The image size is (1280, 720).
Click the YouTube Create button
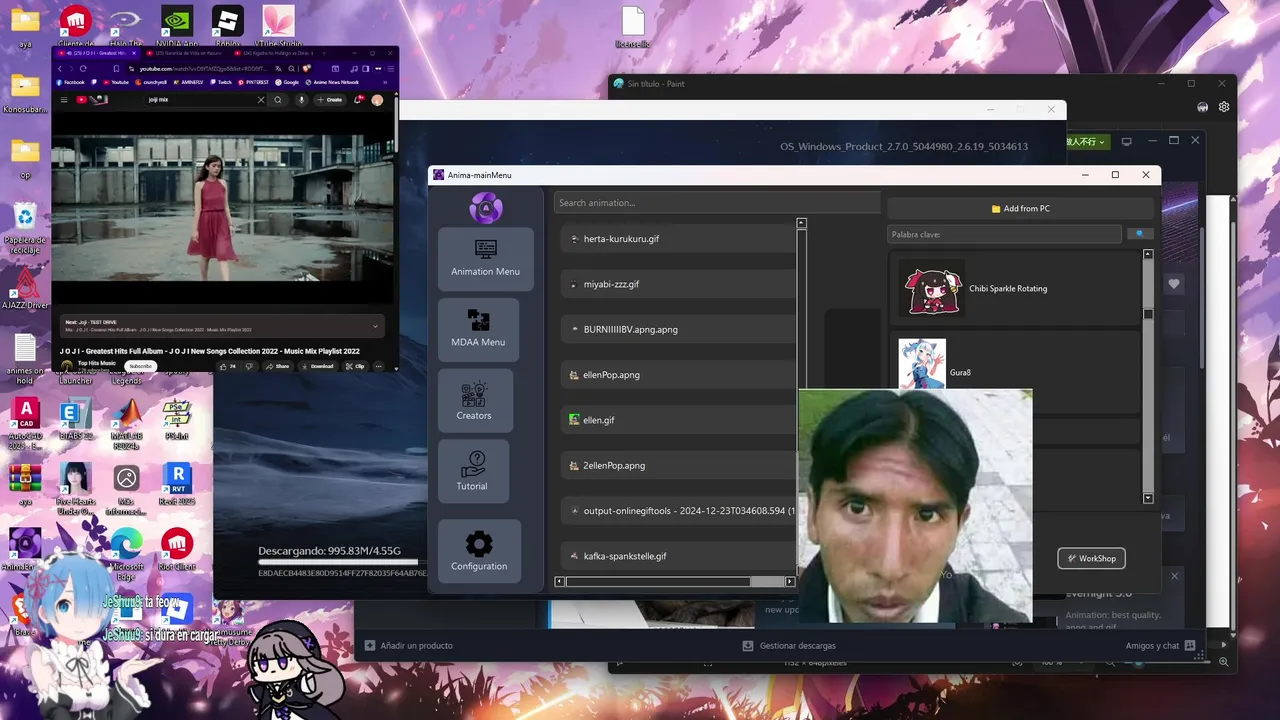(x=330, y=100)
